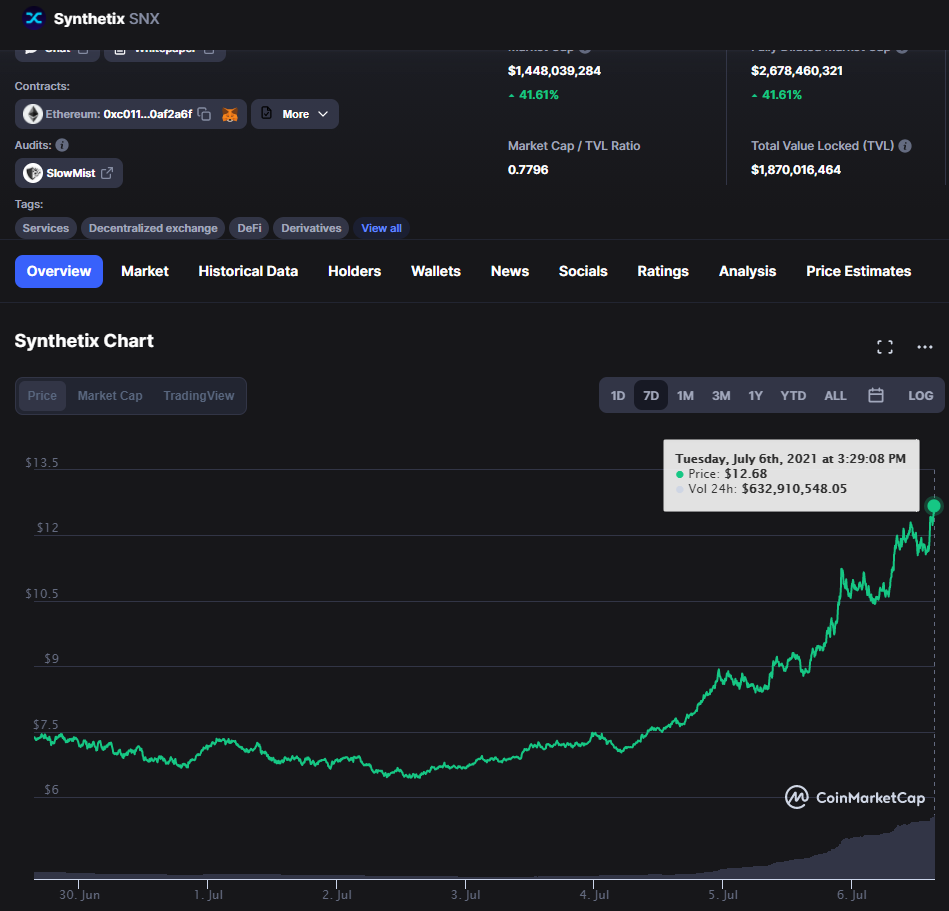Screen dimensions: 949x911
Task: Click the volume bars under the chart
Action: coord(880,852)
